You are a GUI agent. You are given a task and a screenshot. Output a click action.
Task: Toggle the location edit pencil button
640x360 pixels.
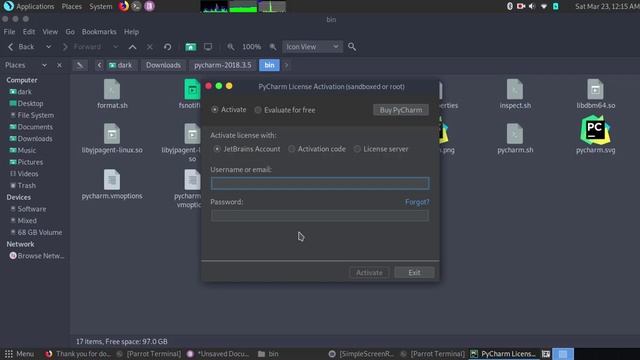click(x=80, y=65)
